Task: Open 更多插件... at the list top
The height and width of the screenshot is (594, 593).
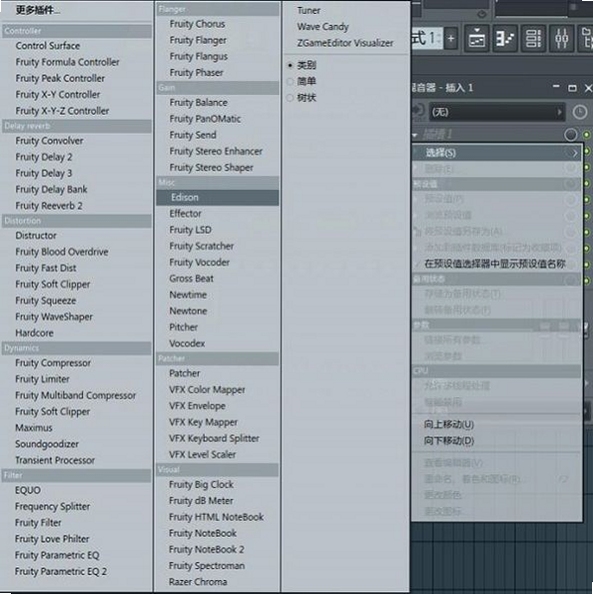Action: click(x=38, y=10)
